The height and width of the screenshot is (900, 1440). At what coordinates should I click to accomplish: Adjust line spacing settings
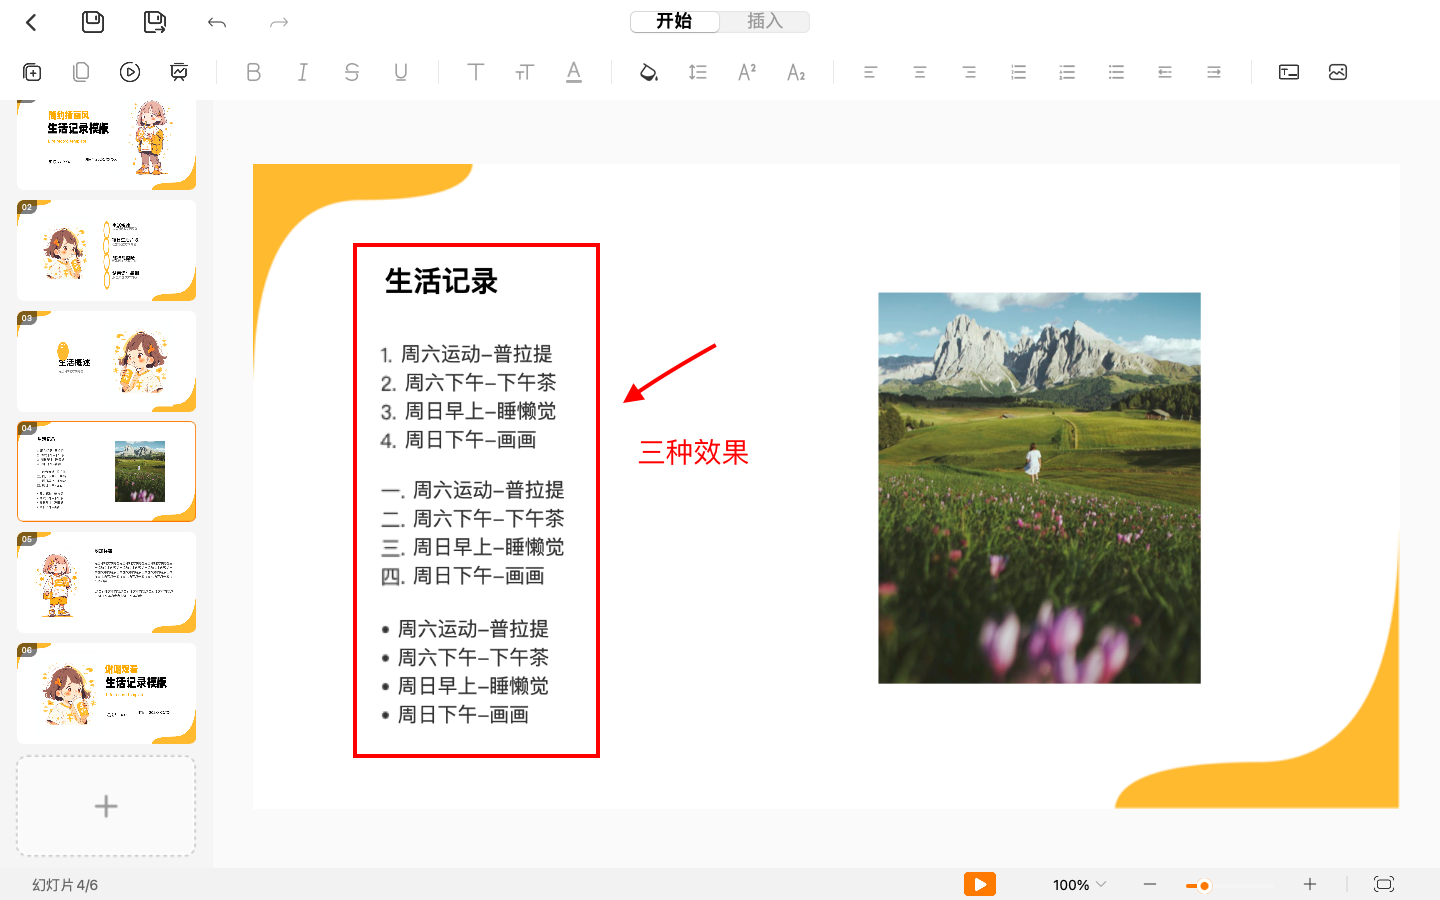(x=697, y=71)
